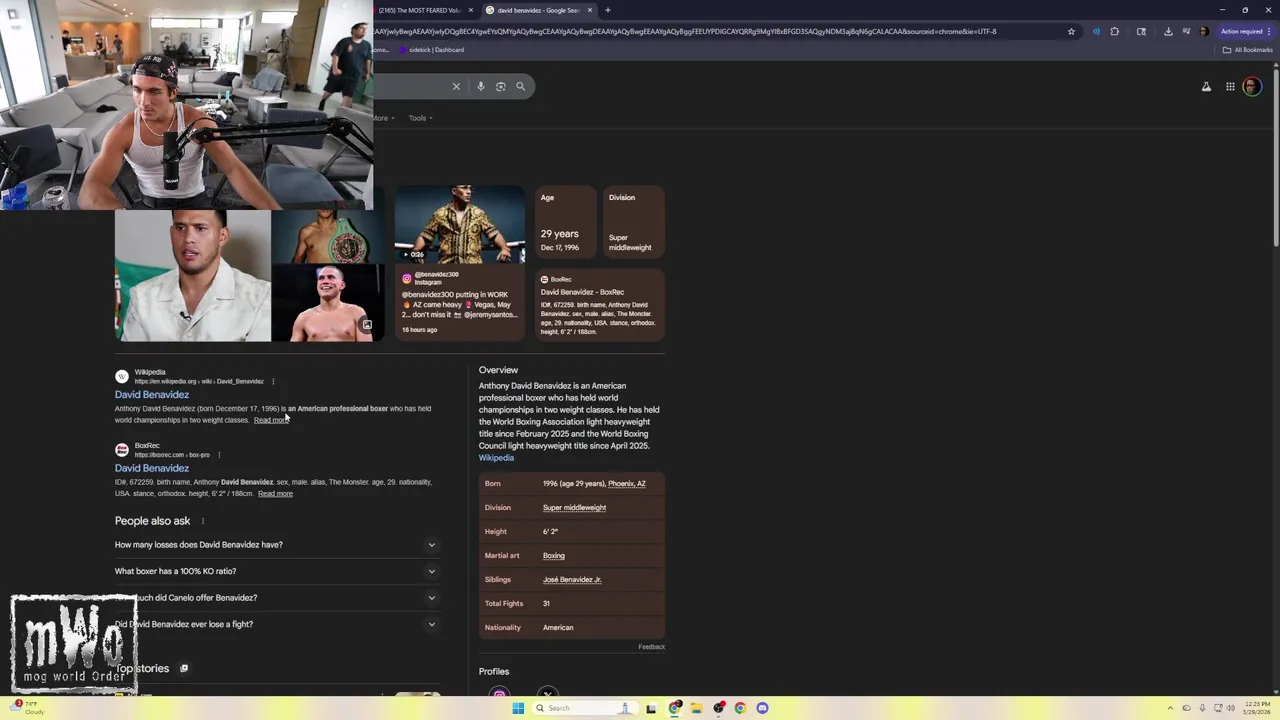
Task: Click 'Total Fights' value 31
Action: (x=546, y=604)
